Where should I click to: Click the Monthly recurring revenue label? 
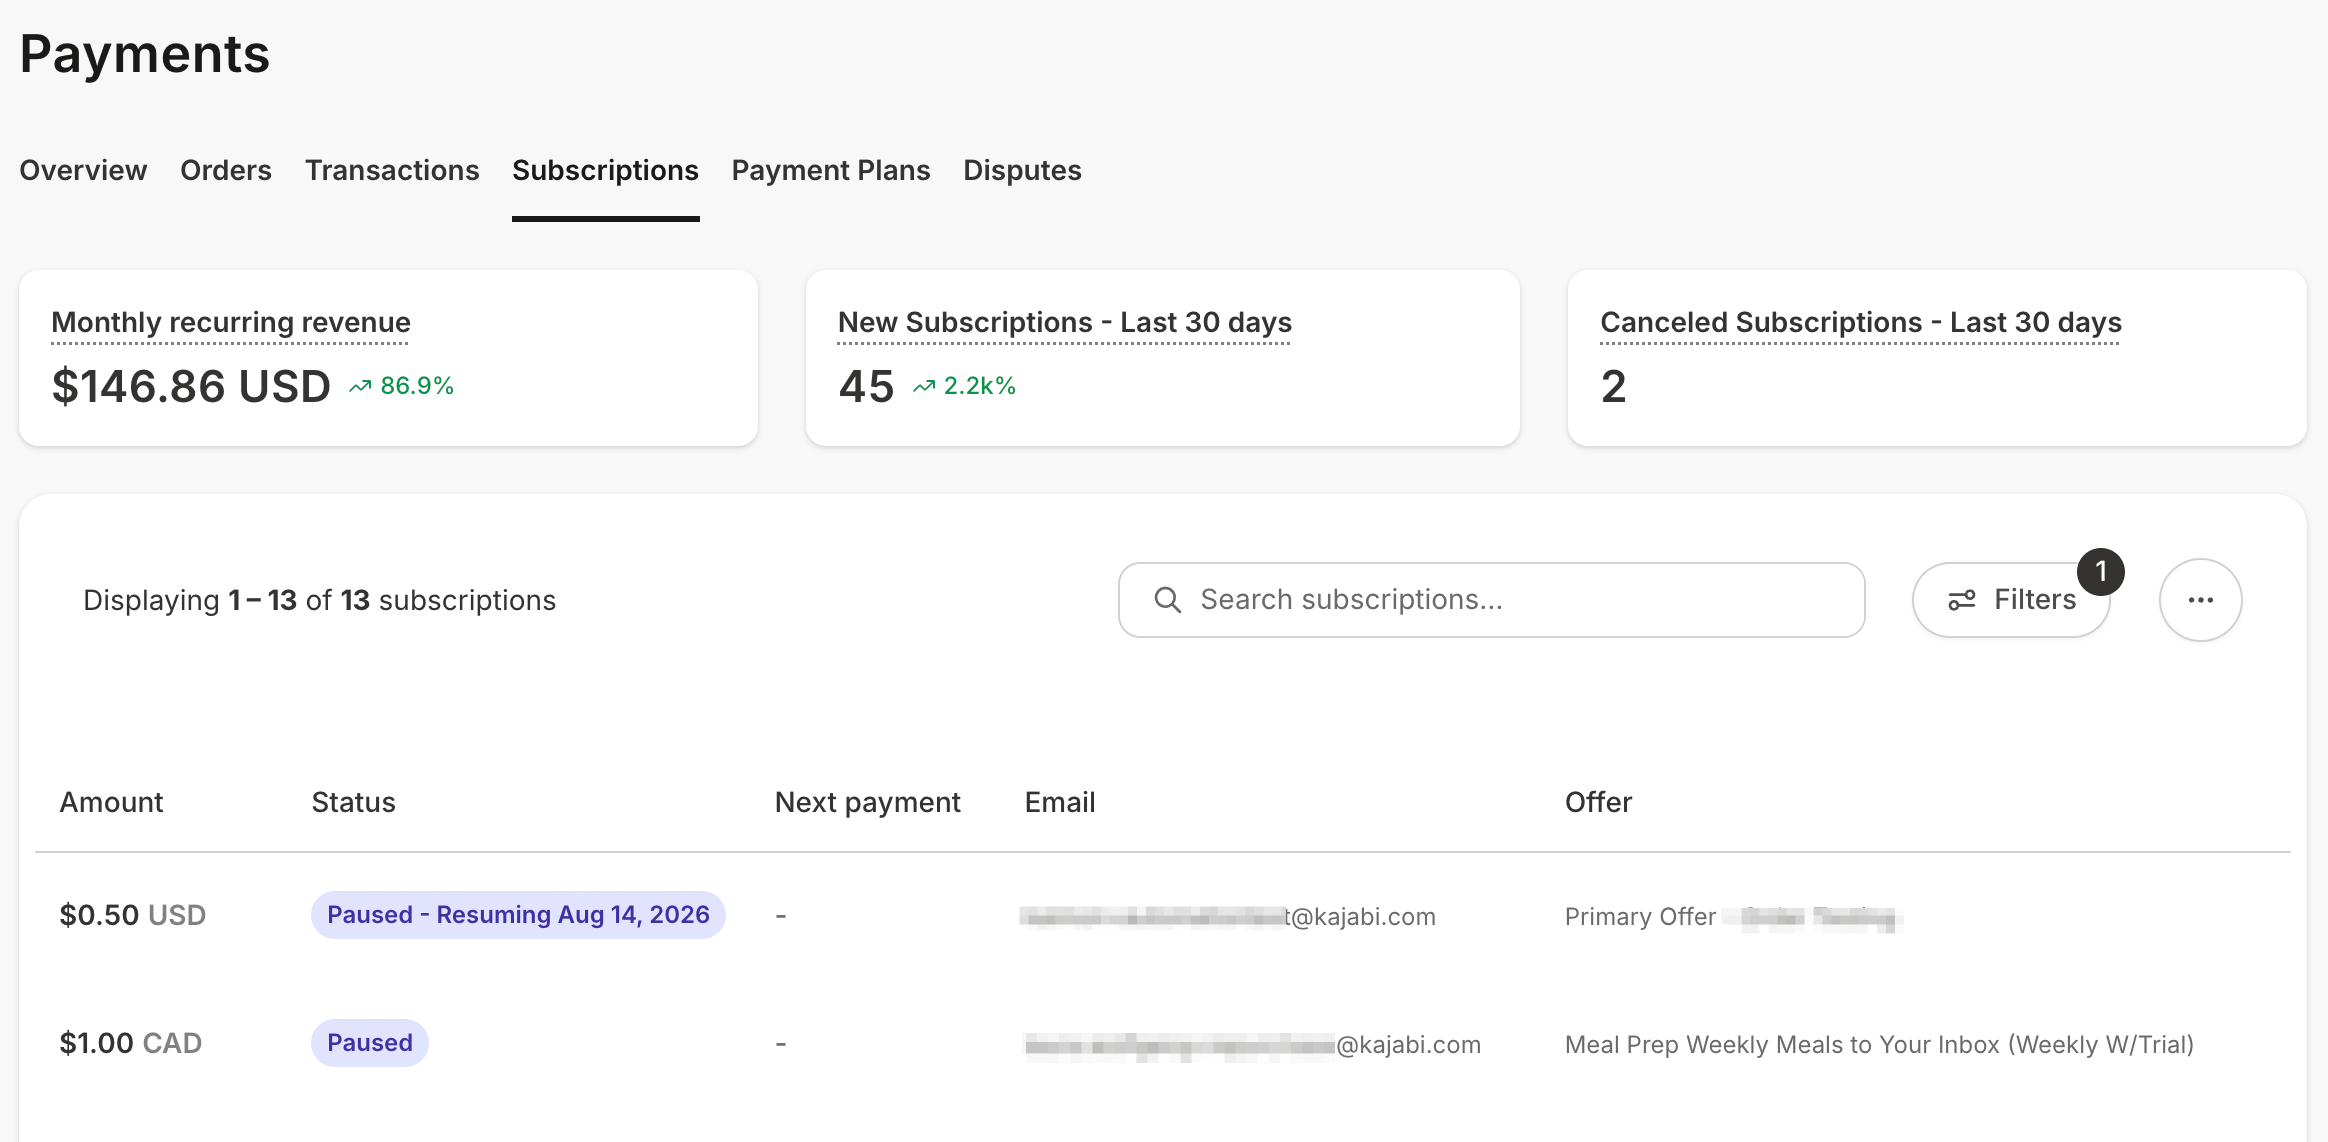(231, 322)
